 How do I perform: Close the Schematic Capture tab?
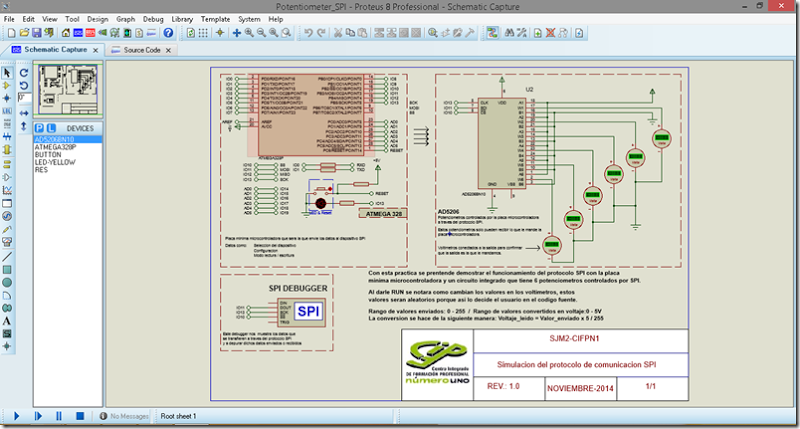[95, 50]
